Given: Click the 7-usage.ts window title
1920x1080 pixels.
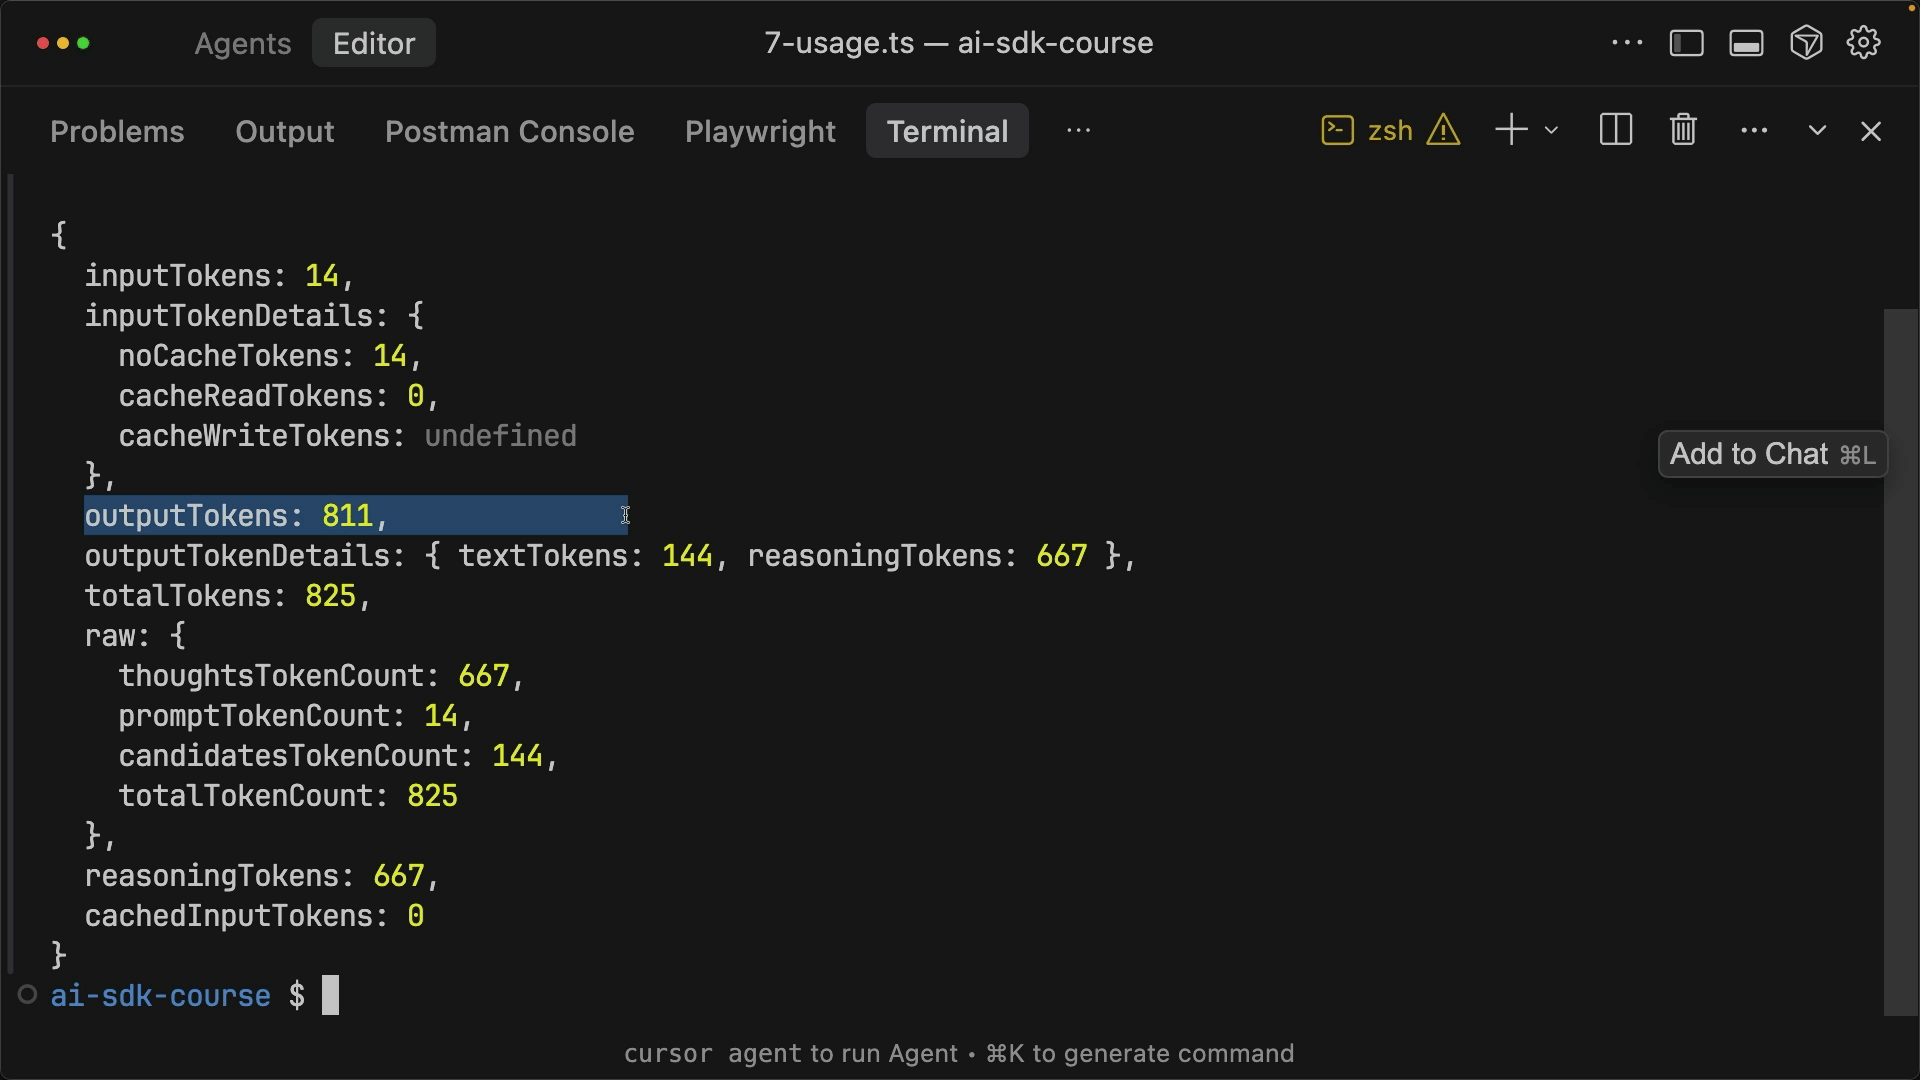Looking at the screenshot, I should pos(958,43).
